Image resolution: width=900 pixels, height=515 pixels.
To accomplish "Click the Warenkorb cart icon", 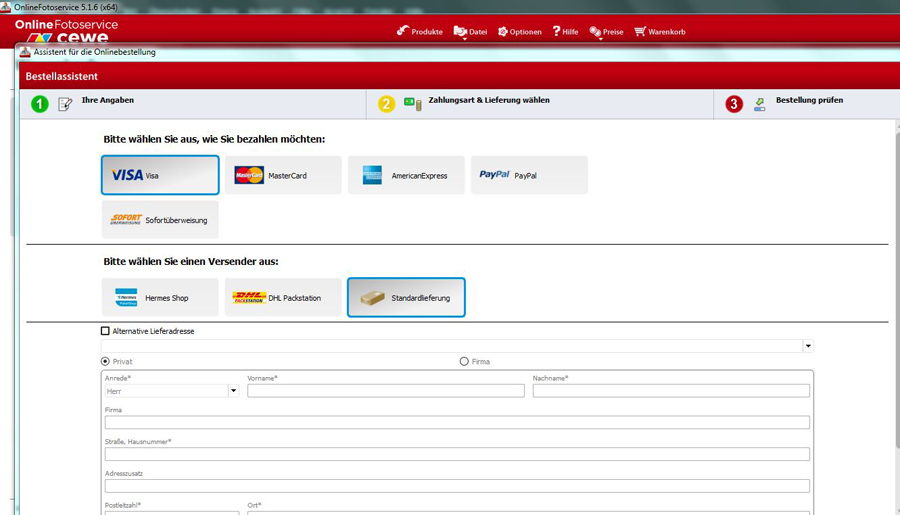I will [639, 31].
